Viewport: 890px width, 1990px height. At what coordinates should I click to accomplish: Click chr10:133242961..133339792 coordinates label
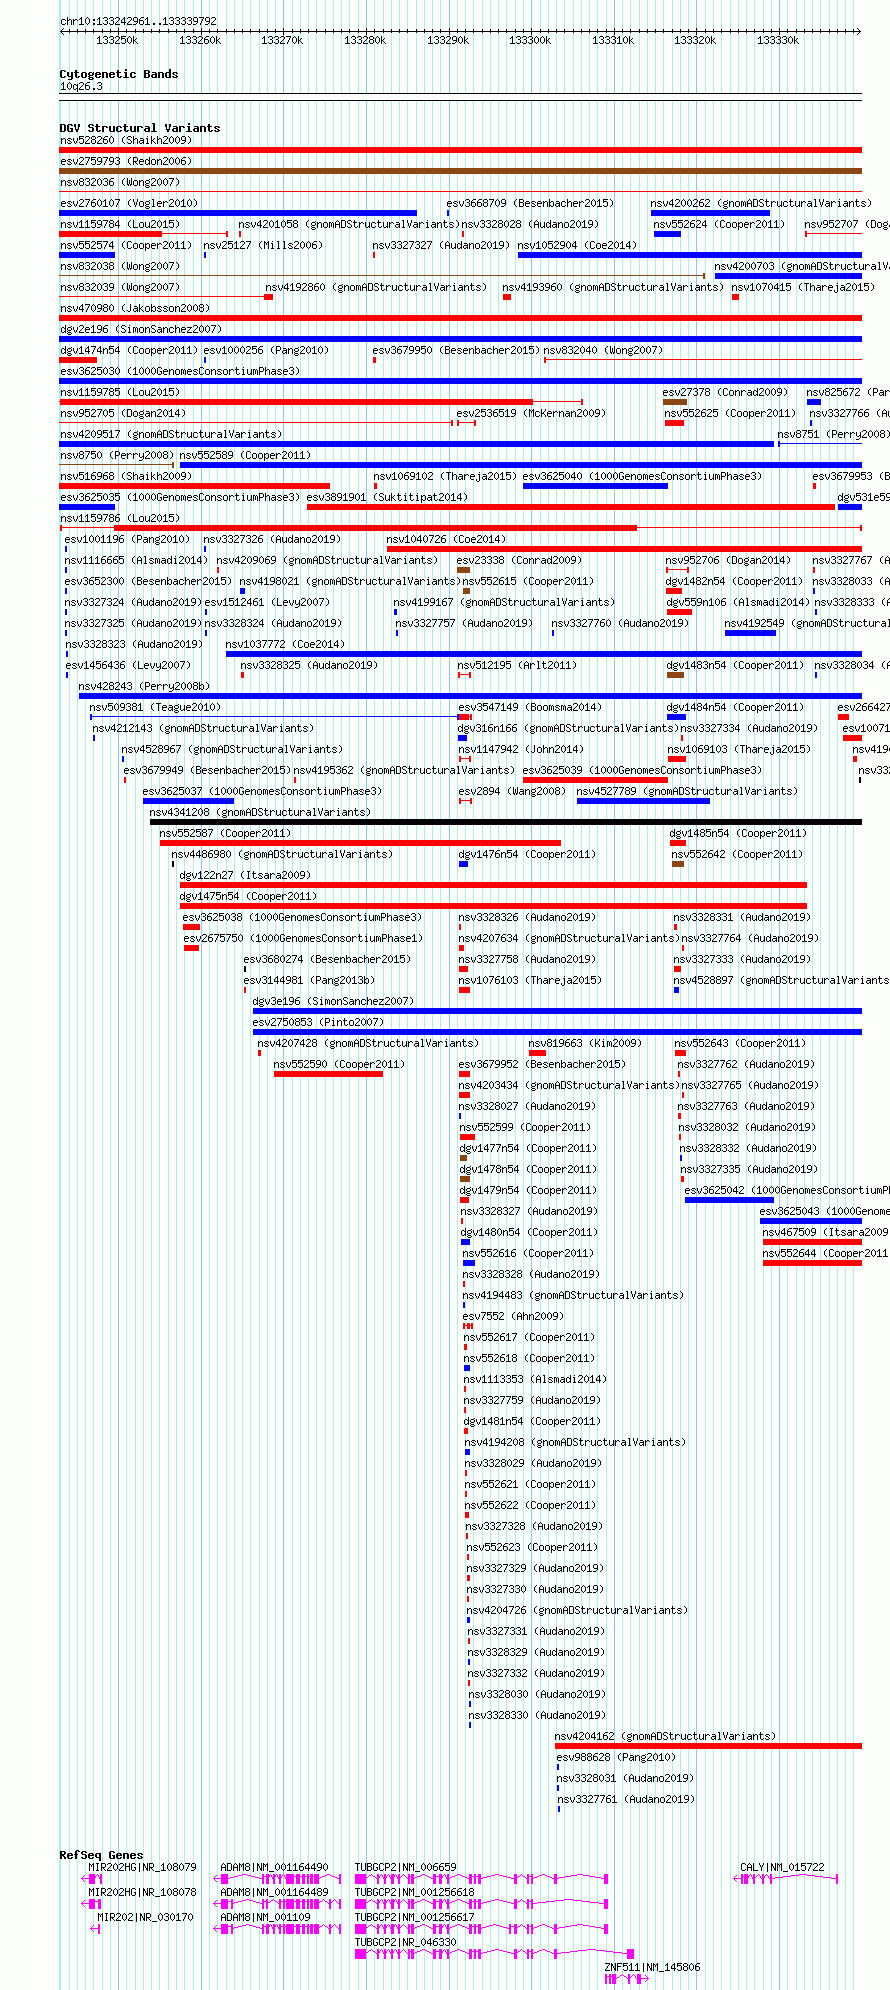138,21
